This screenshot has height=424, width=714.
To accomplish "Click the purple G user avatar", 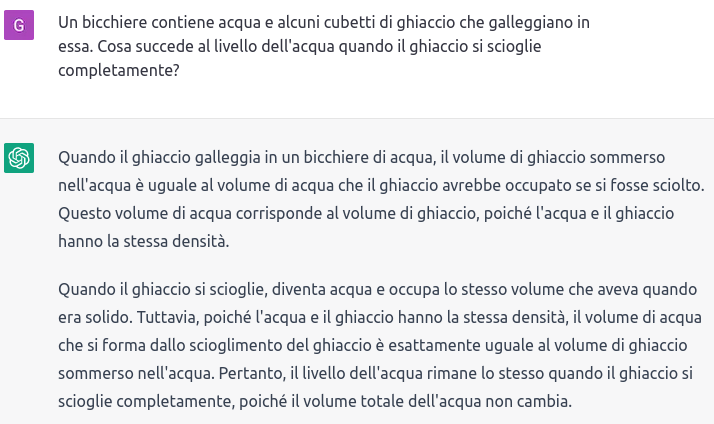I will (19, 25).
